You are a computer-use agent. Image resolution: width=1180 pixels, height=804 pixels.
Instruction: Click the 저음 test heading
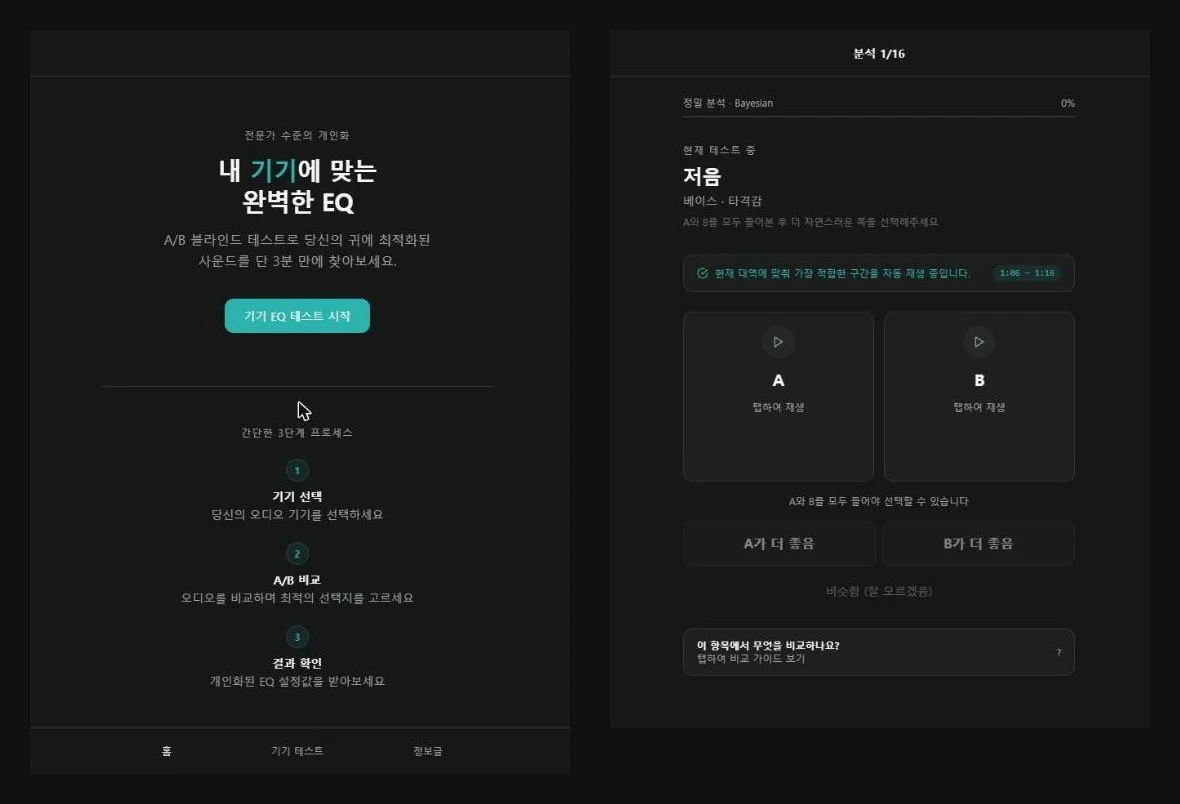tap(702, 176)
